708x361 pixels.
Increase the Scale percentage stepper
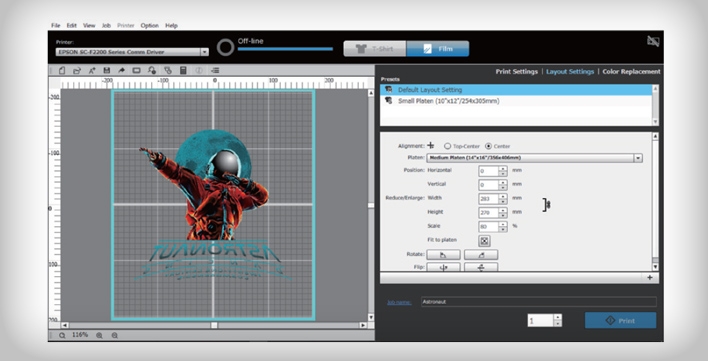coord(503,224)
